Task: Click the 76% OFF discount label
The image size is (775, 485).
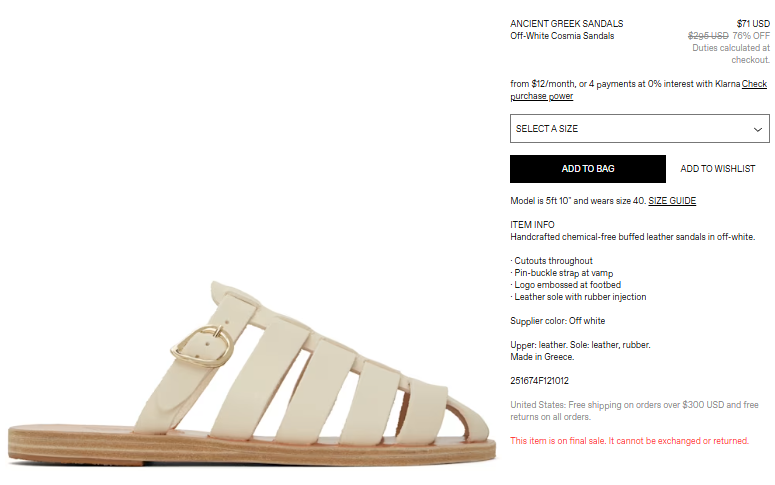Action: (751, 36)
